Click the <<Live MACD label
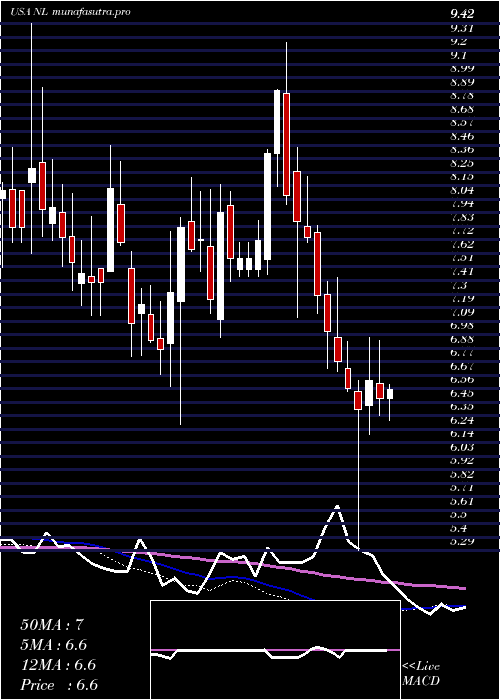 421,673
